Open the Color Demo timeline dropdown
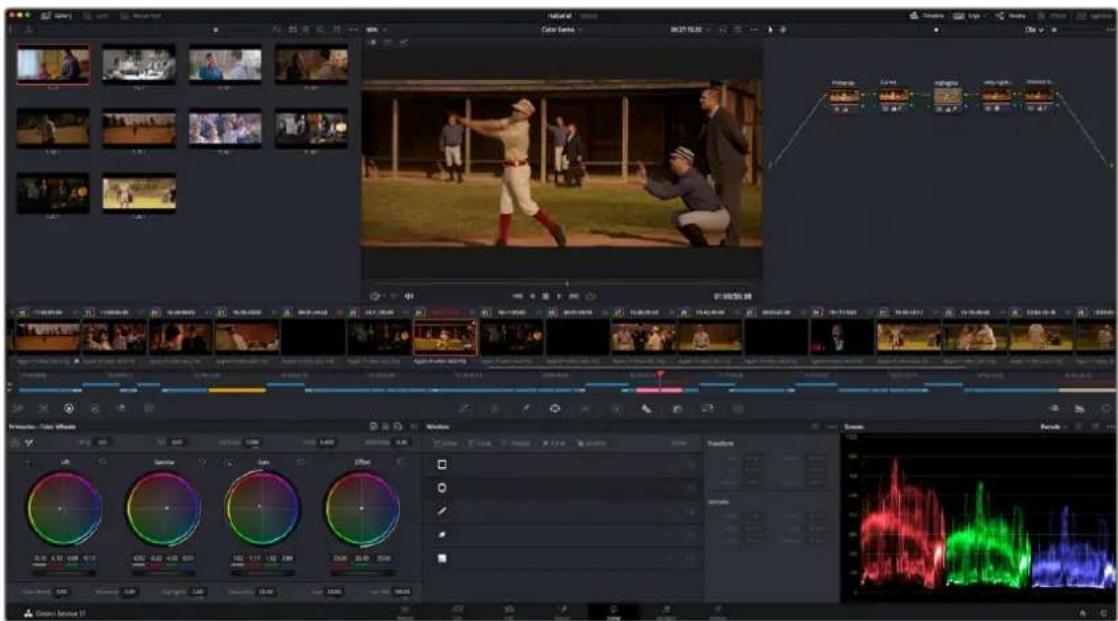This screenshot has width=1118, height=621. pyautogui.click(x=562, y=30)
